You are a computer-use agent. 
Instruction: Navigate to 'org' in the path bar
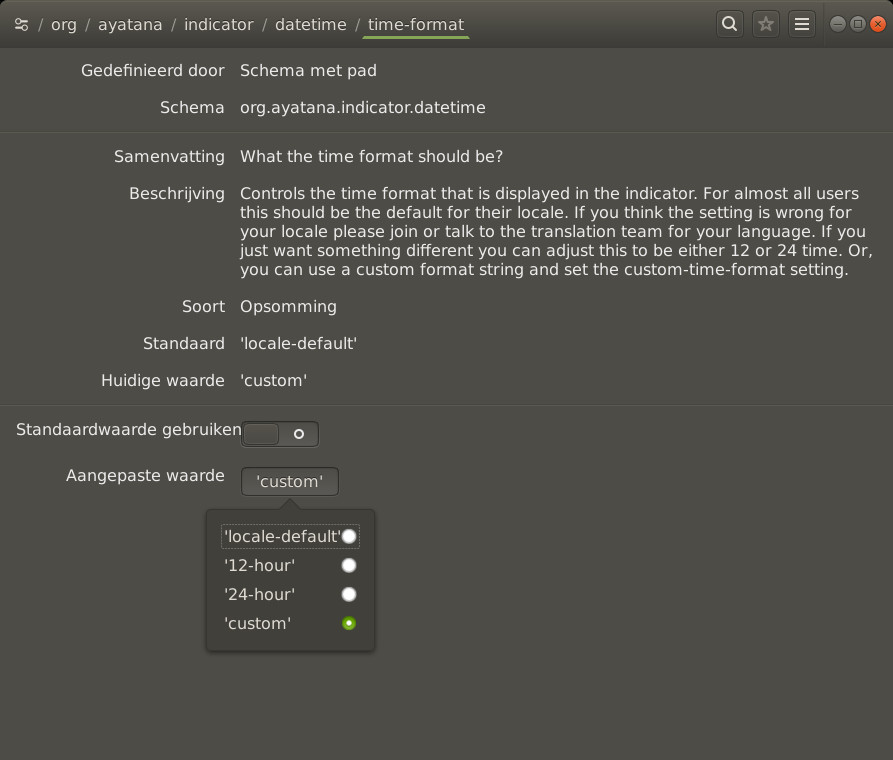(64, 24)
